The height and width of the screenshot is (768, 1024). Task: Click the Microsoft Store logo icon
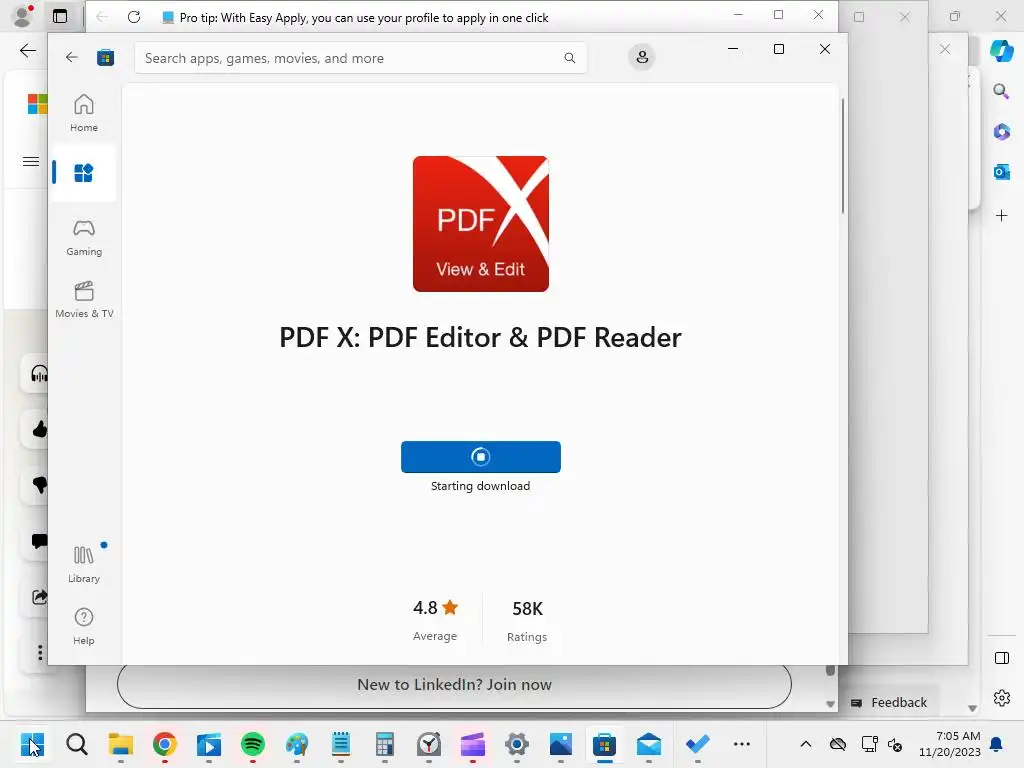click(105, 57)
